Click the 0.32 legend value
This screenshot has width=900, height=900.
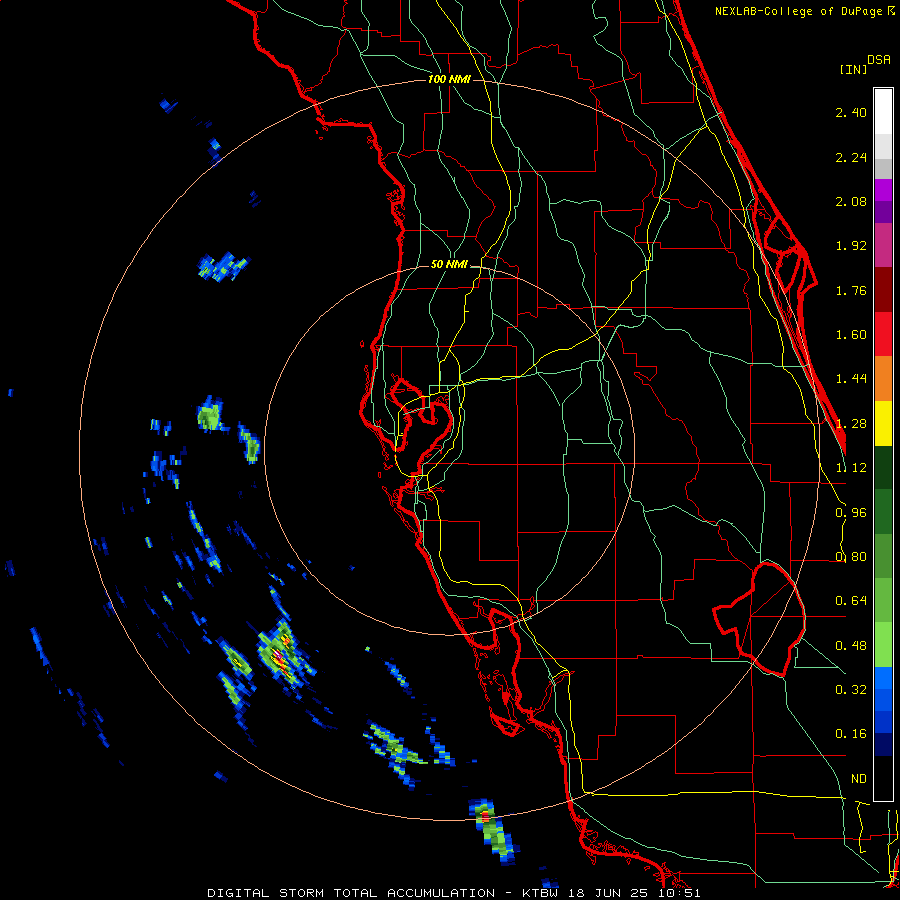[x=851, y=690]
